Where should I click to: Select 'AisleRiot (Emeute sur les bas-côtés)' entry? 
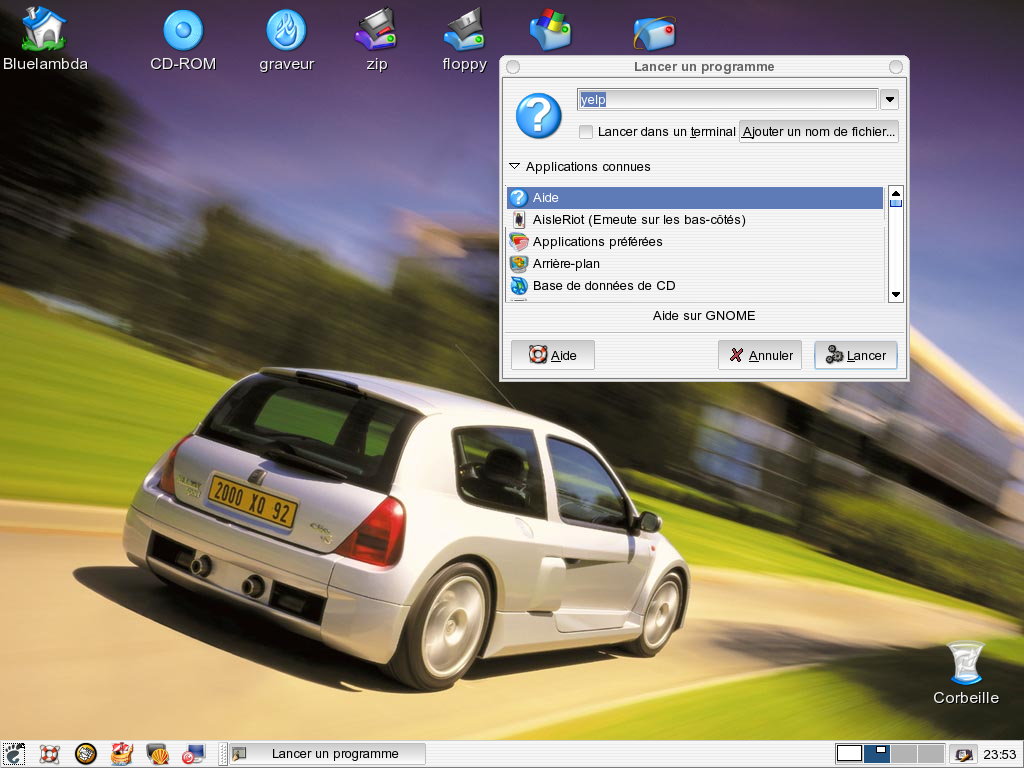(695, 219)
